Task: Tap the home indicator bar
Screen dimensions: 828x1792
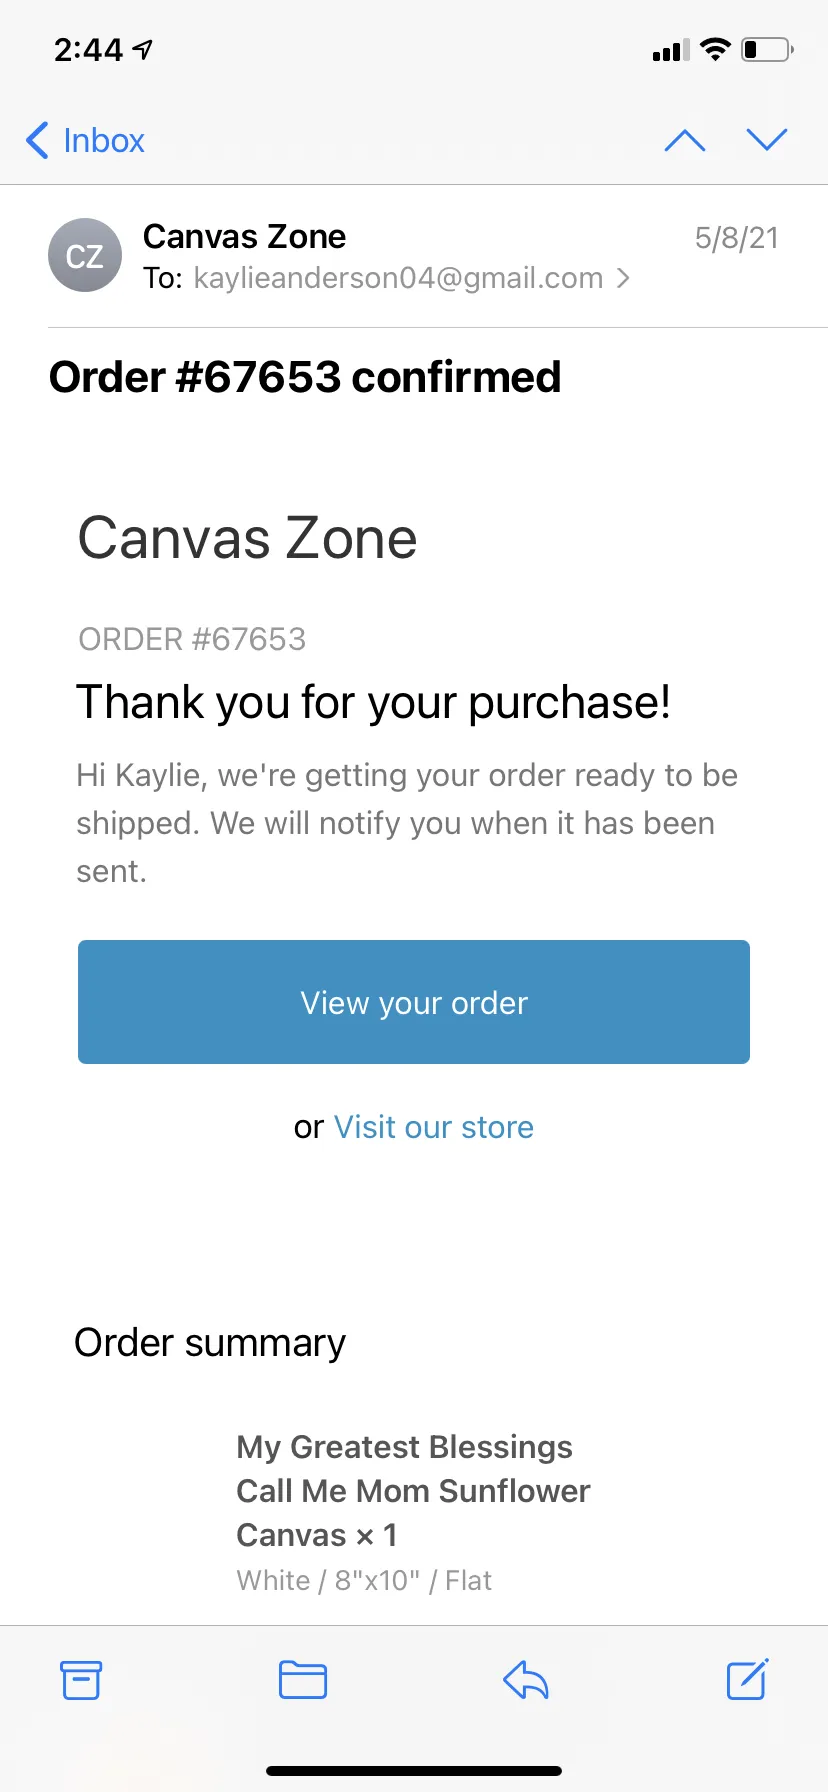Action: pos(414,1771)
